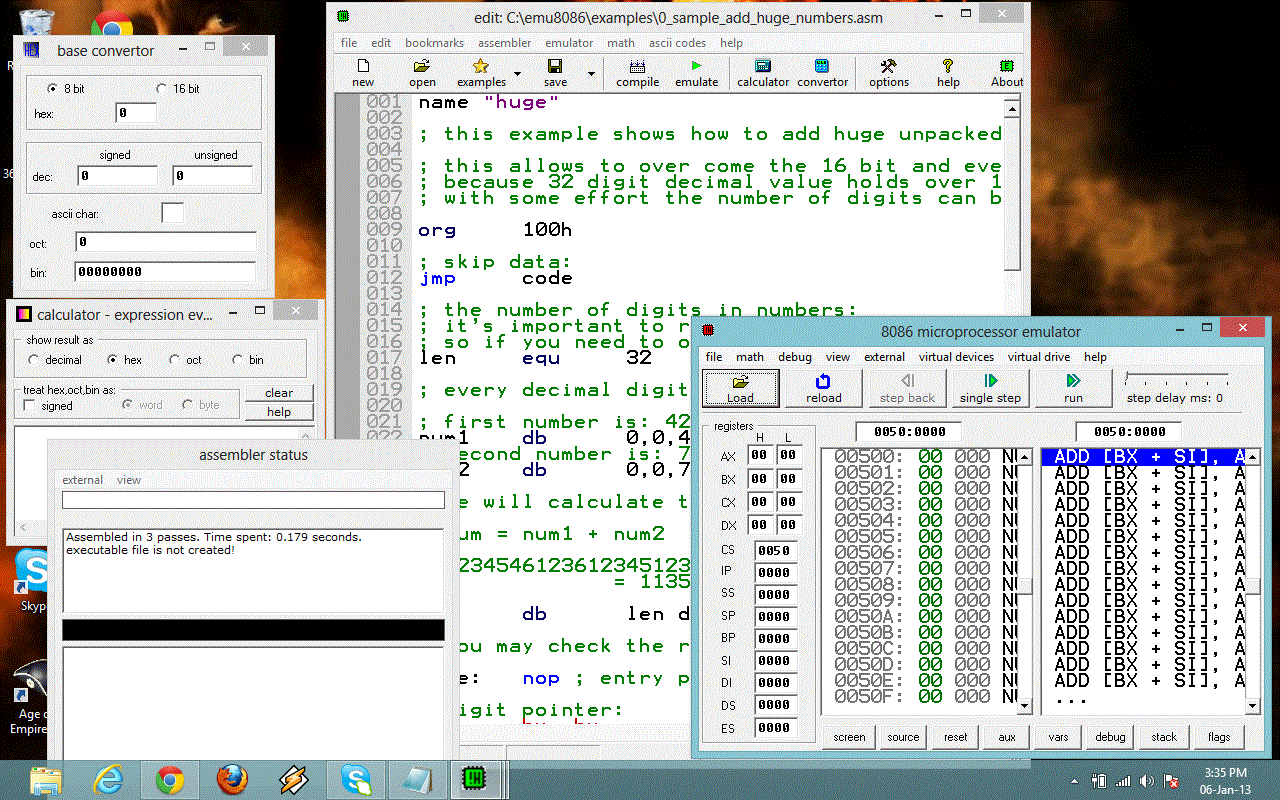Open Skype from the taskbar
This screenshot has width=1280, height=800.
pos(355,779)
